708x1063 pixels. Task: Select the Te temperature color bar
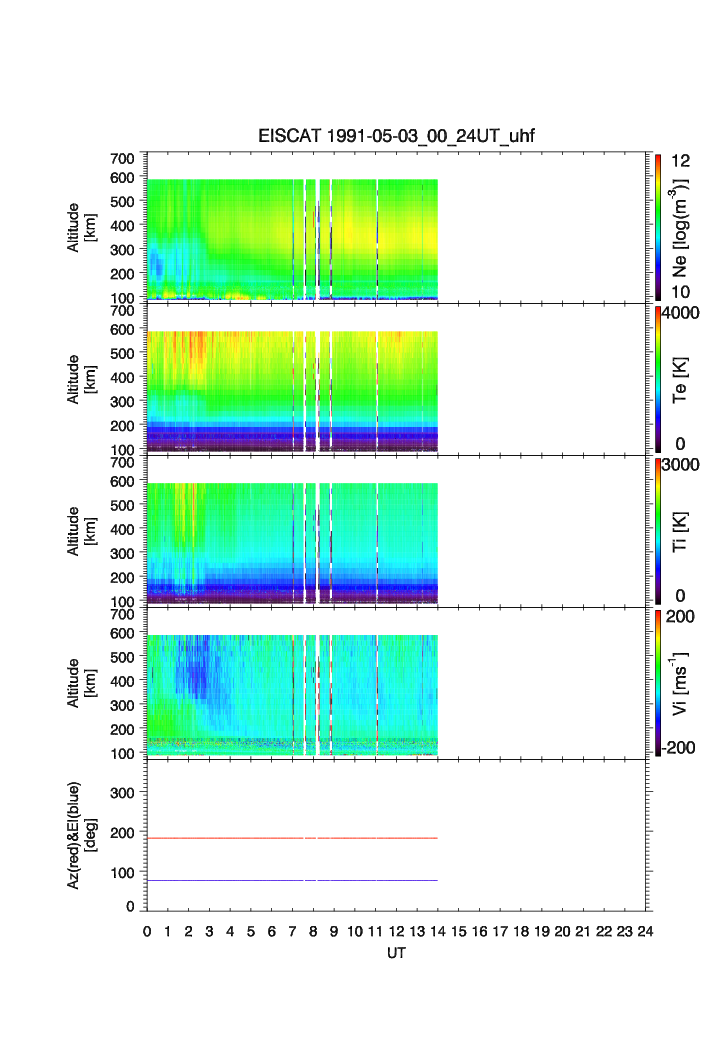[659, 379]
